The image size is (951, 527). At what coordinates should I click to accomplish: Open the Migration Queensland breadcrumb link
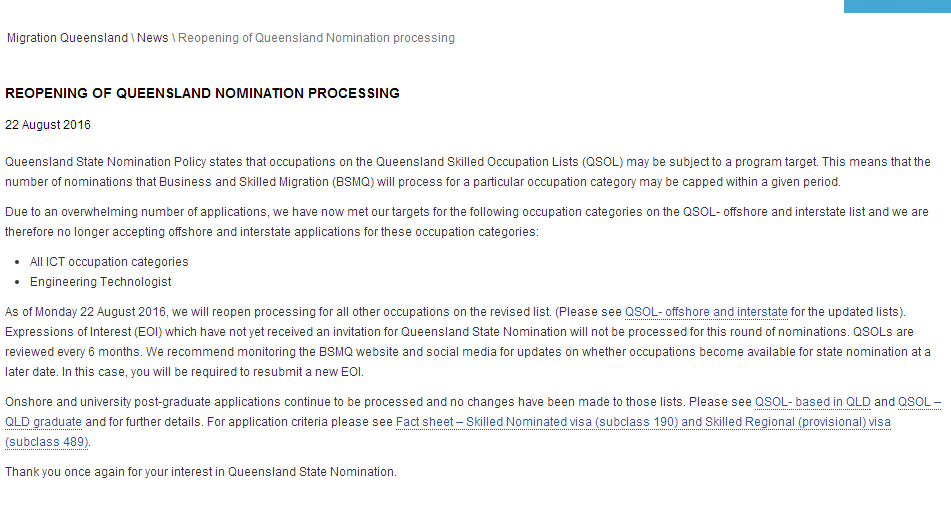pyautogui.click(x=67, y=38)
